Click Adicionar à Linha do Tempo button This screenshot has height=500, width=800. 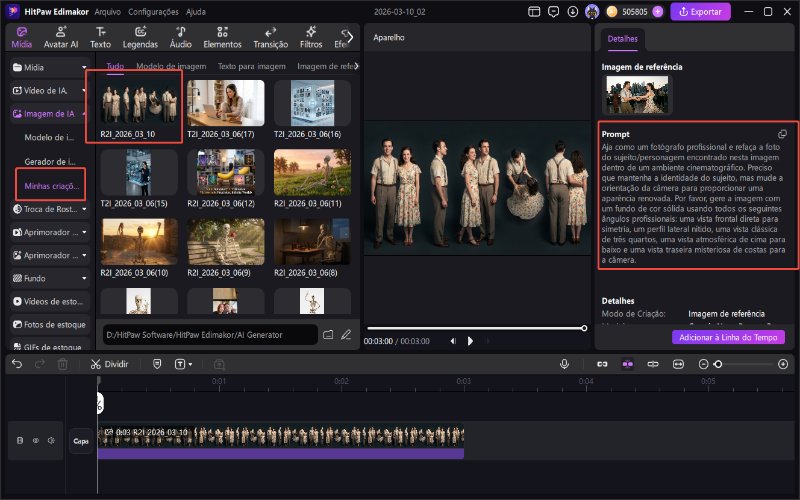[x=728, y=337]
